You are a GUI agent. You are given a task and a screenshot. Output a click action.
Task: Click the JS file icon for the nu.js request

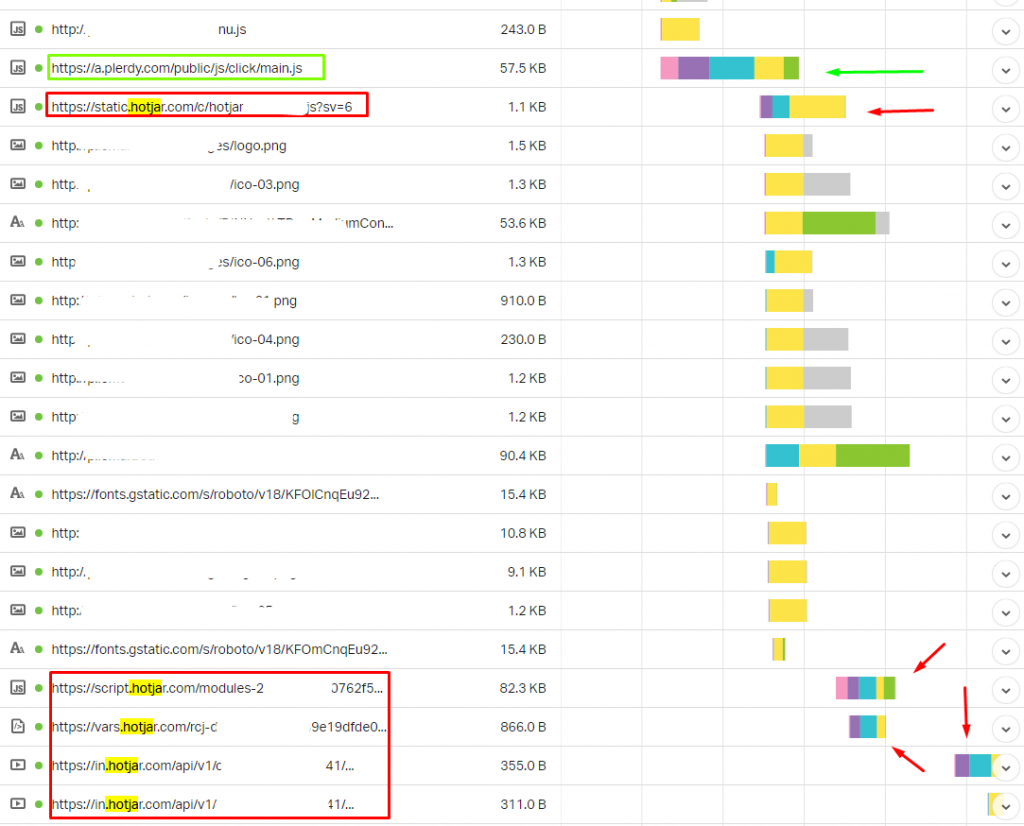pos(18,29)
